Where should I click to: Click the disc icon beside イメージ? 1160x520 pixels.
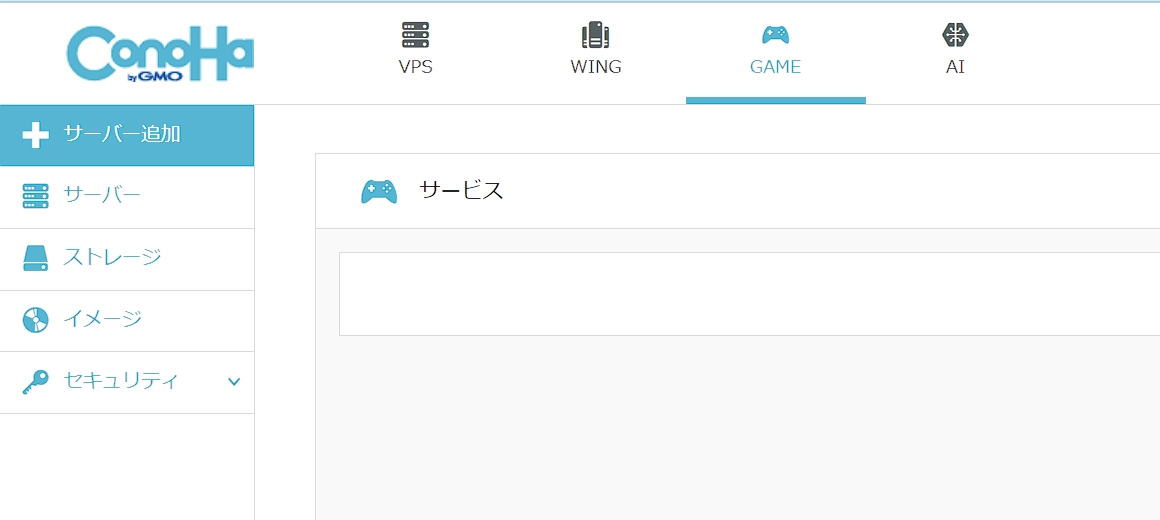click(x=36, y=320)
